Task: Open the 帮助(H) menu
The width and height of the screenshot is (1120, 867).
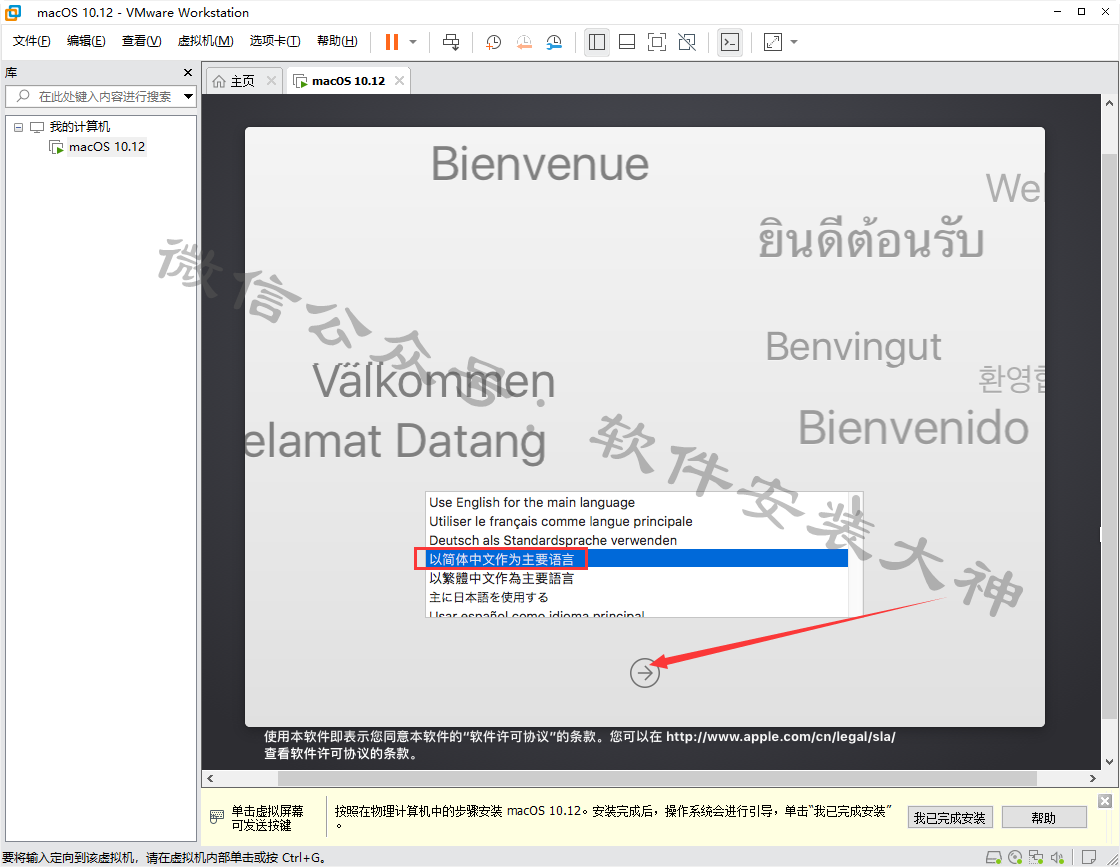Action: coord(337,41)
